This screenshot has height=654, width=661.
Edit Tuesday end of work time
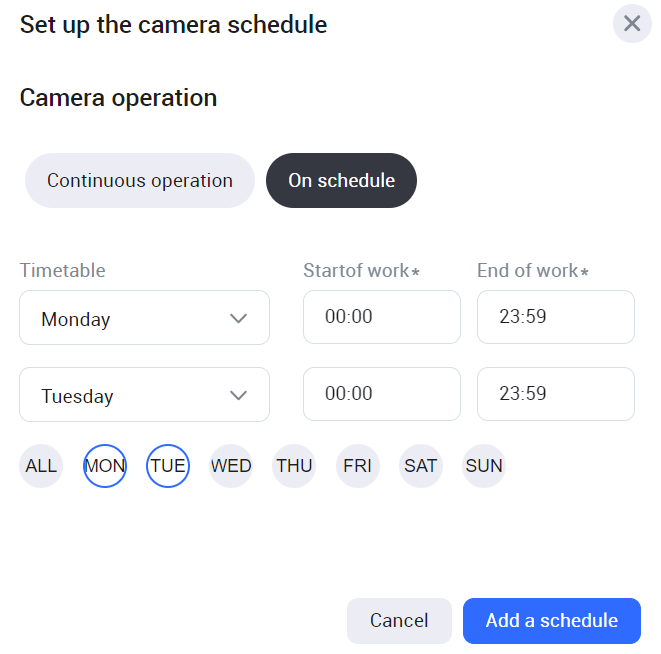point(555,394)
